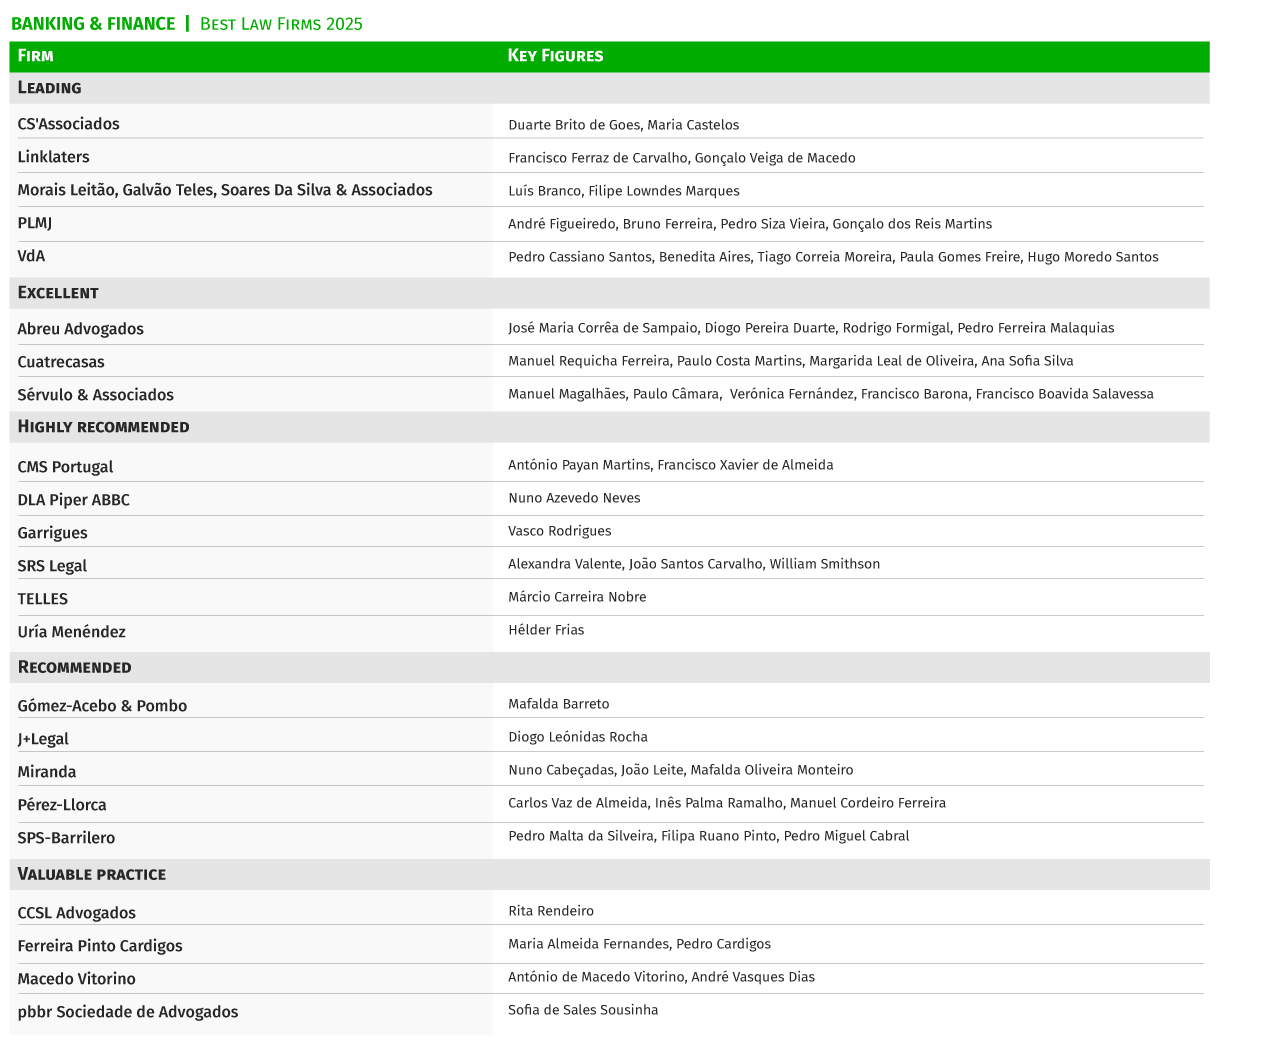Open Sérvulo & Associados entry
Screen dimensions: 1270x1052
pyautogui.click(x=95, y=395)
